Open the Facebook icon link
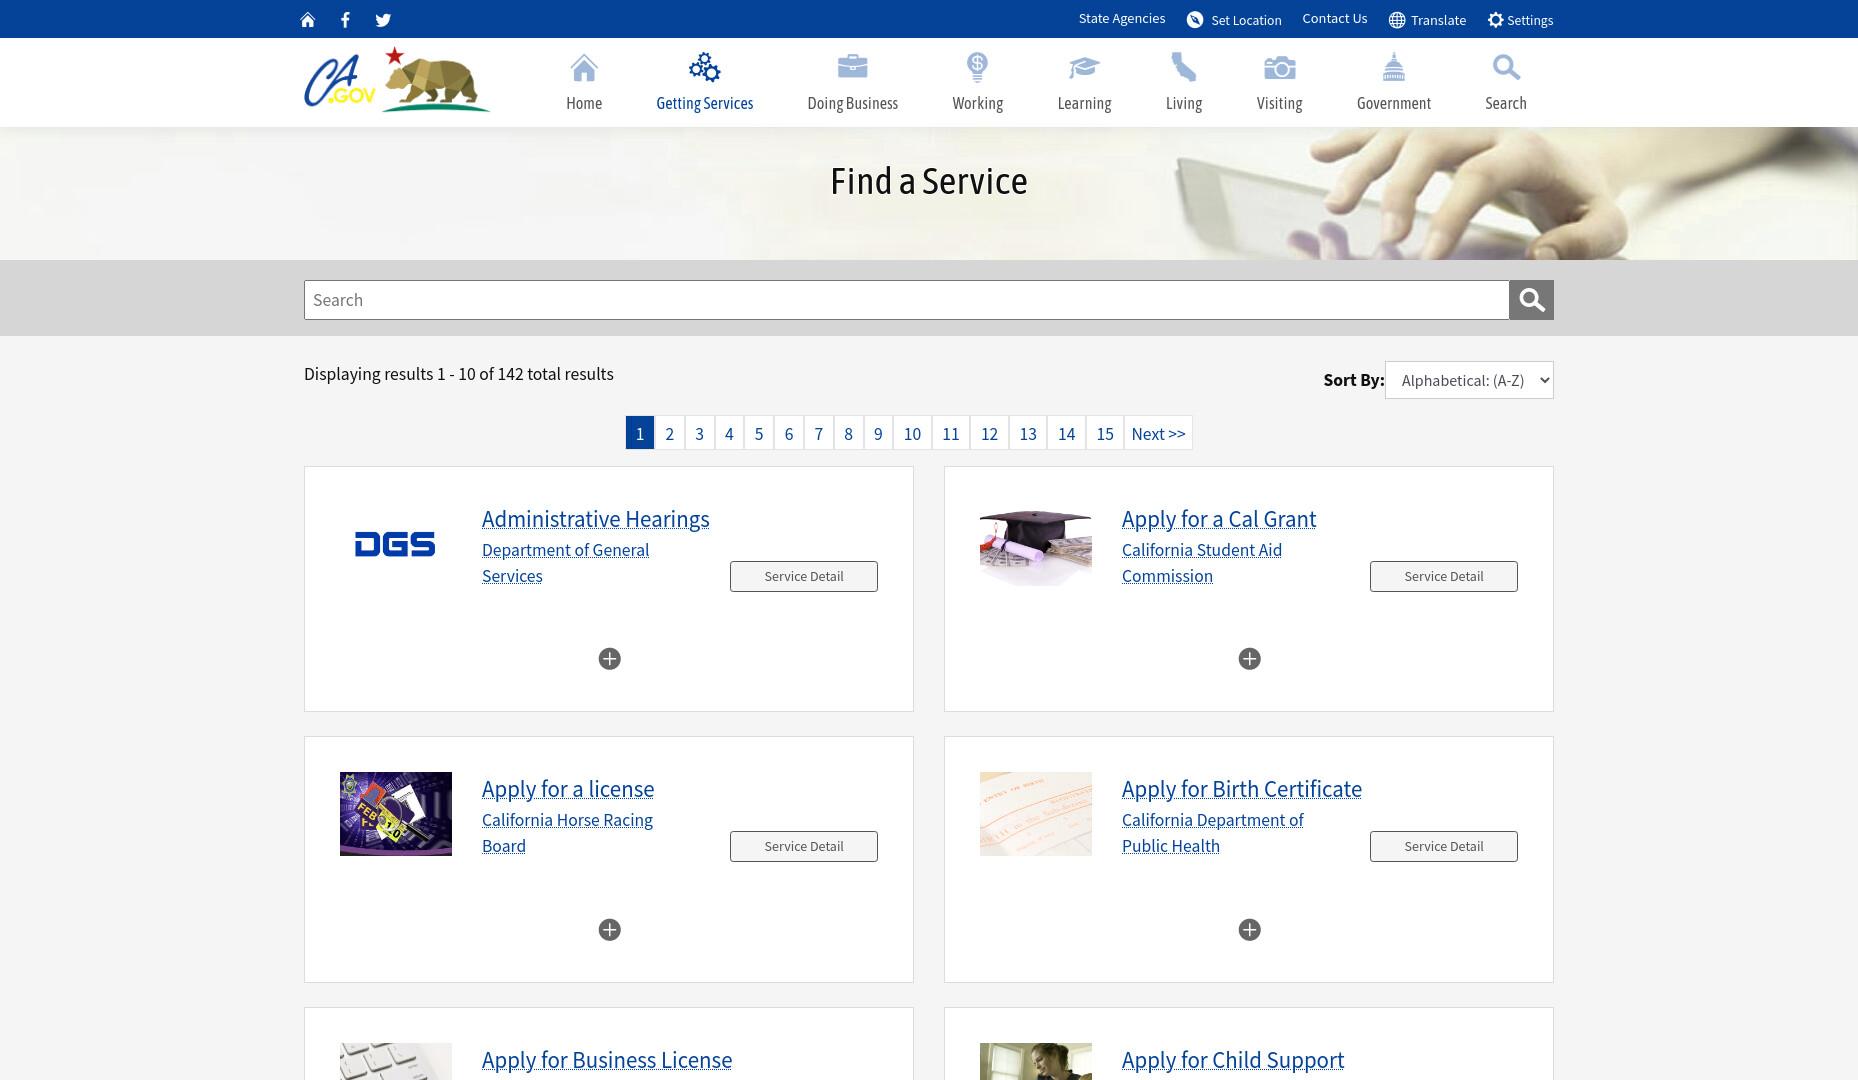 point(345,20)
